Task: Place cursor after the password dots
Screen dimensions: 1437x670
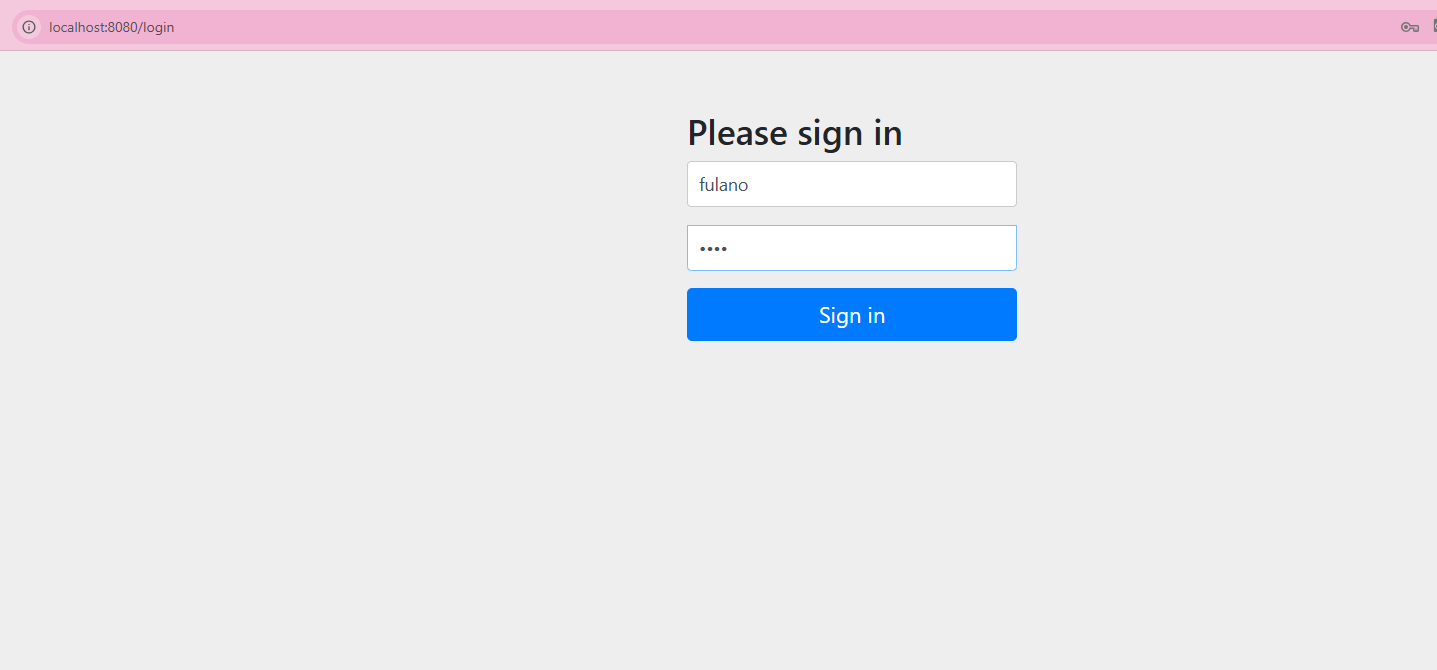Action: 729,248
